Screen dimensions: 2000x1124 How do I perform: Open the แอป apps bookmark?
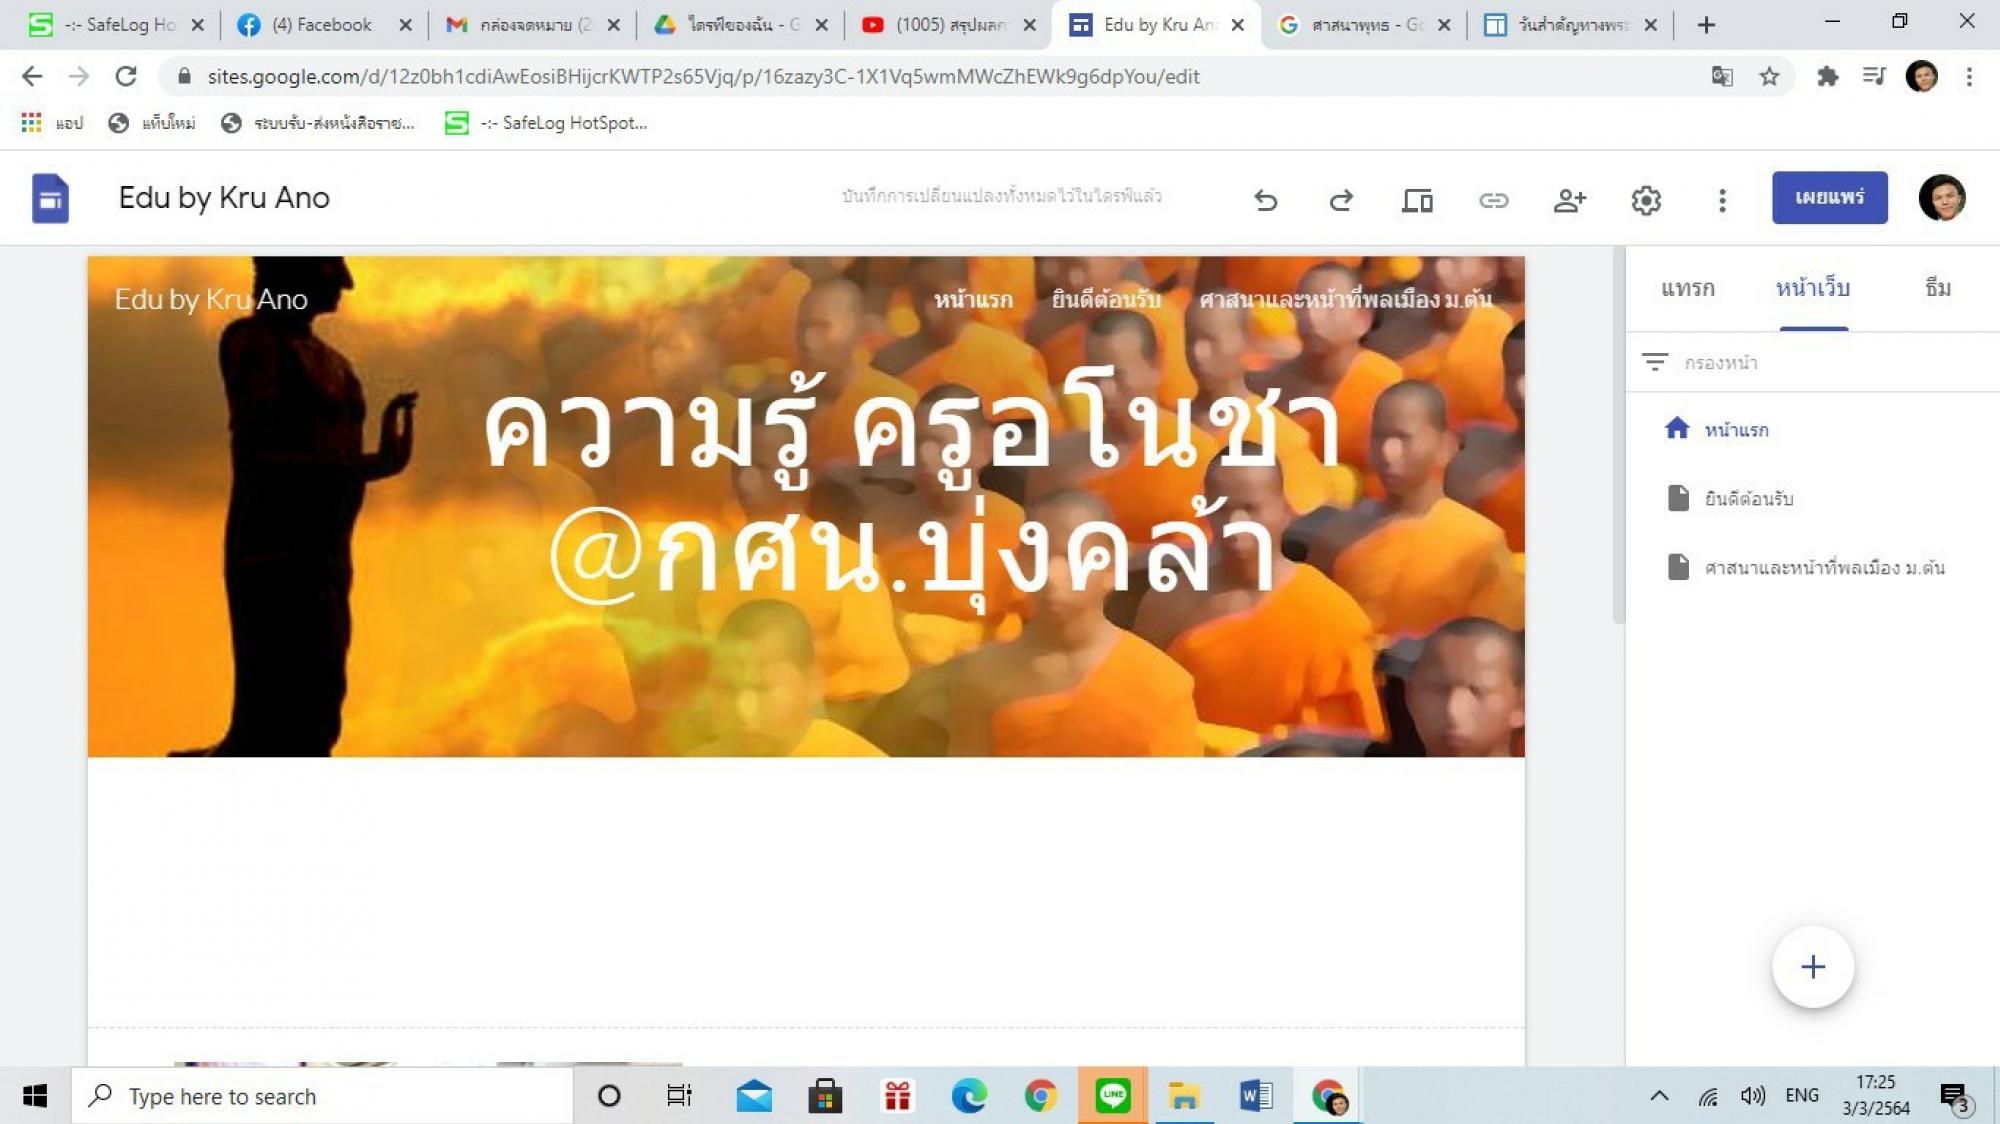52,123
